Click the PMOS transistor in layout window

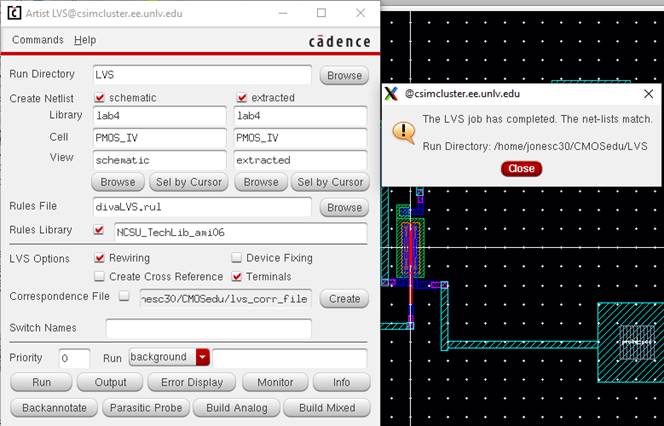coord(410,250)
